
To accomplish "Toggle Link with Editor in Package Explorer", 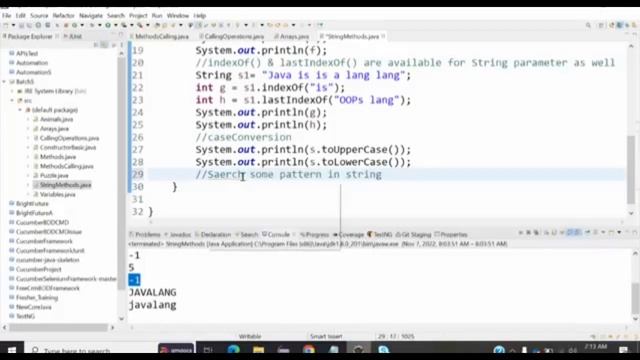I will [104, 45].
